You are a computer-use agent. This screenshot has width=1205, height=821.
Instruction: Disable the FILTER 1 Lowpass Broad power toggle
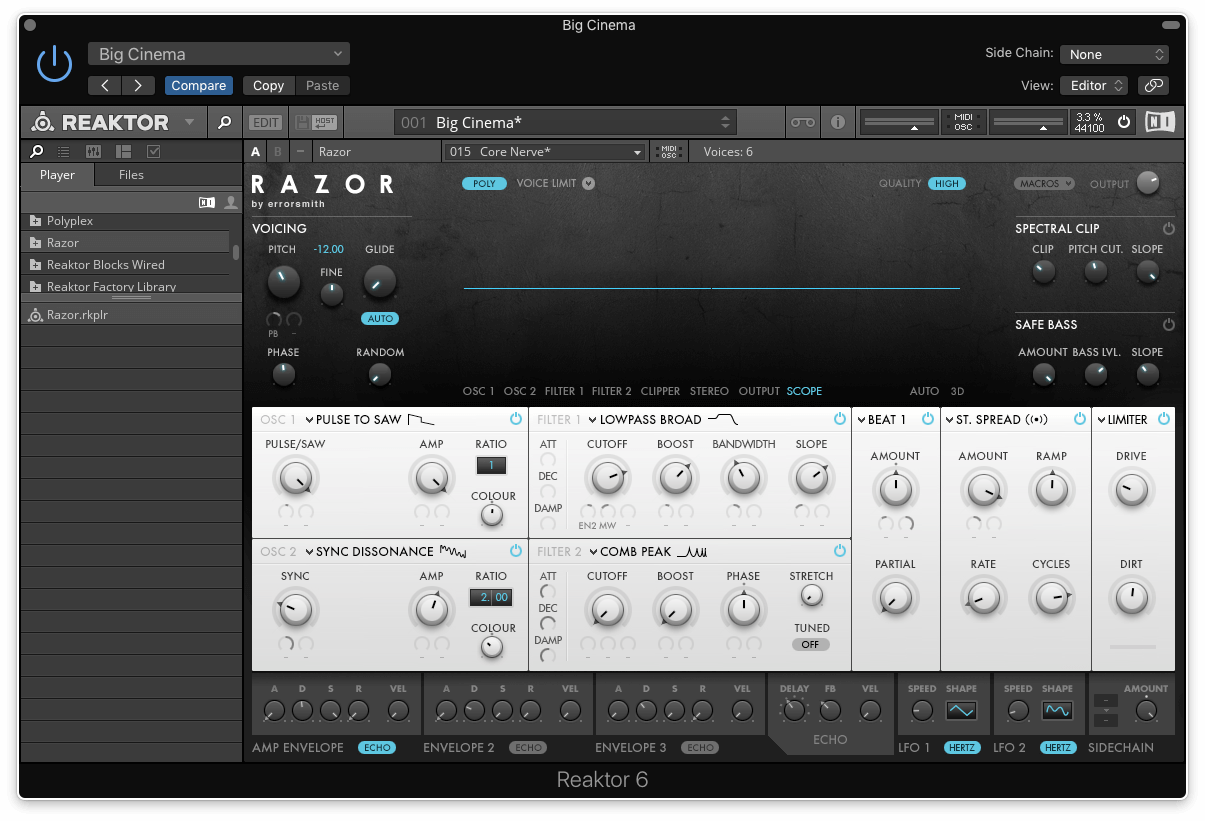[x=840, y=419]
